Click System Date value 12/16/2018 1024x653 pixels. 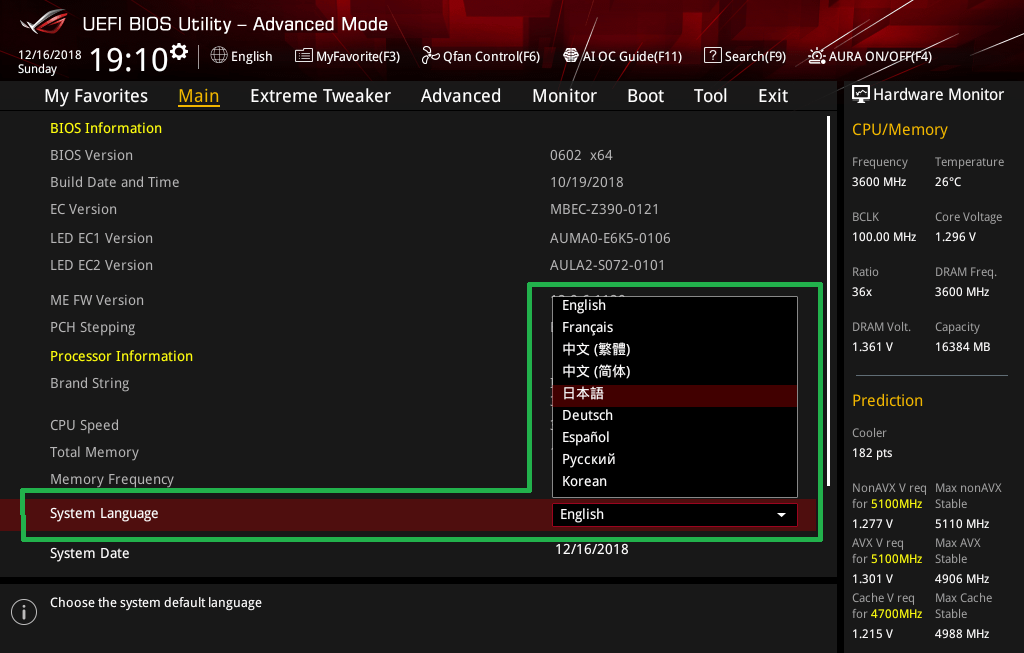(592, 549)
